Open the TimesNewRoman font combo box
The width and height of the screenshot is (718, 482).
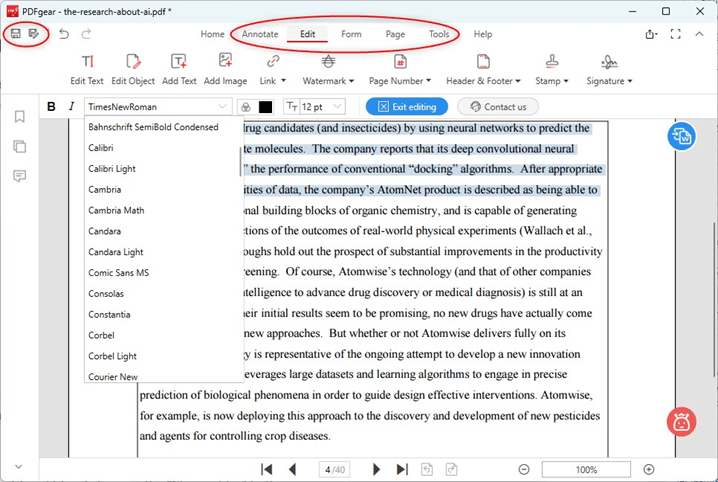coord(158,107)
